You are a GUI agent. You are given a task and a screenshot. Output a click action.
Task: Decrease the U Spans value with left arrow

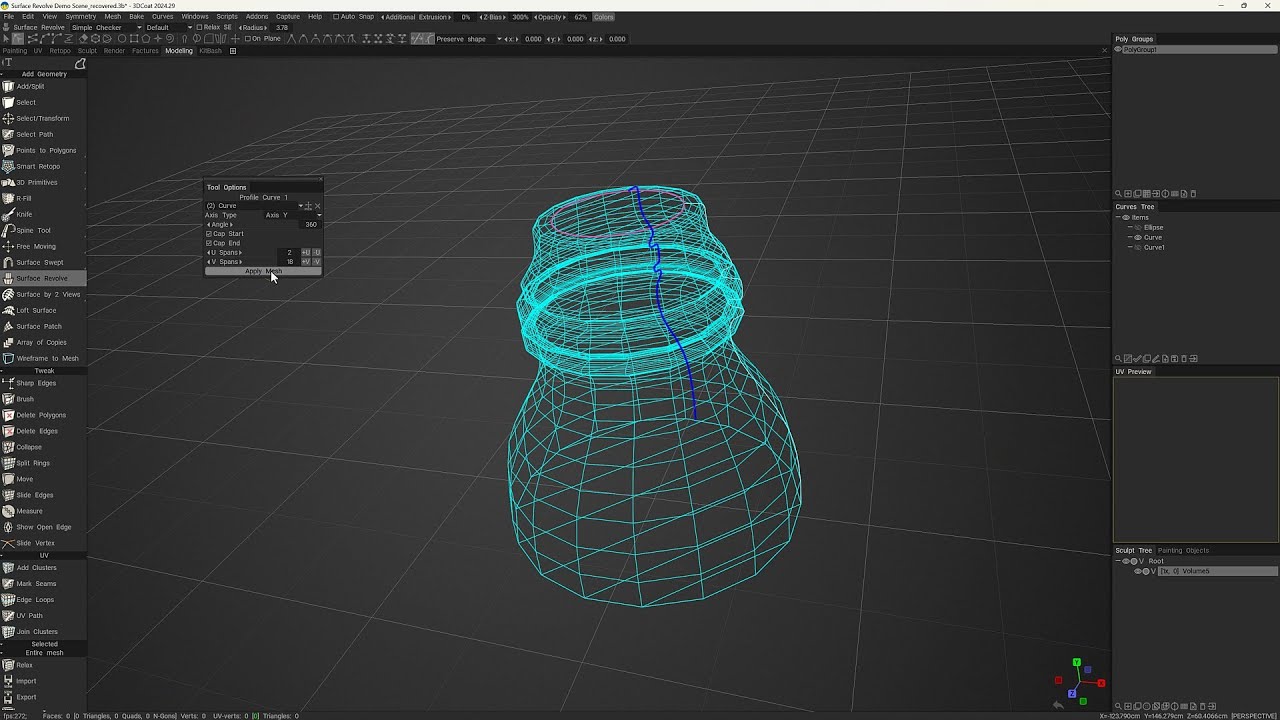click(208, 253)
